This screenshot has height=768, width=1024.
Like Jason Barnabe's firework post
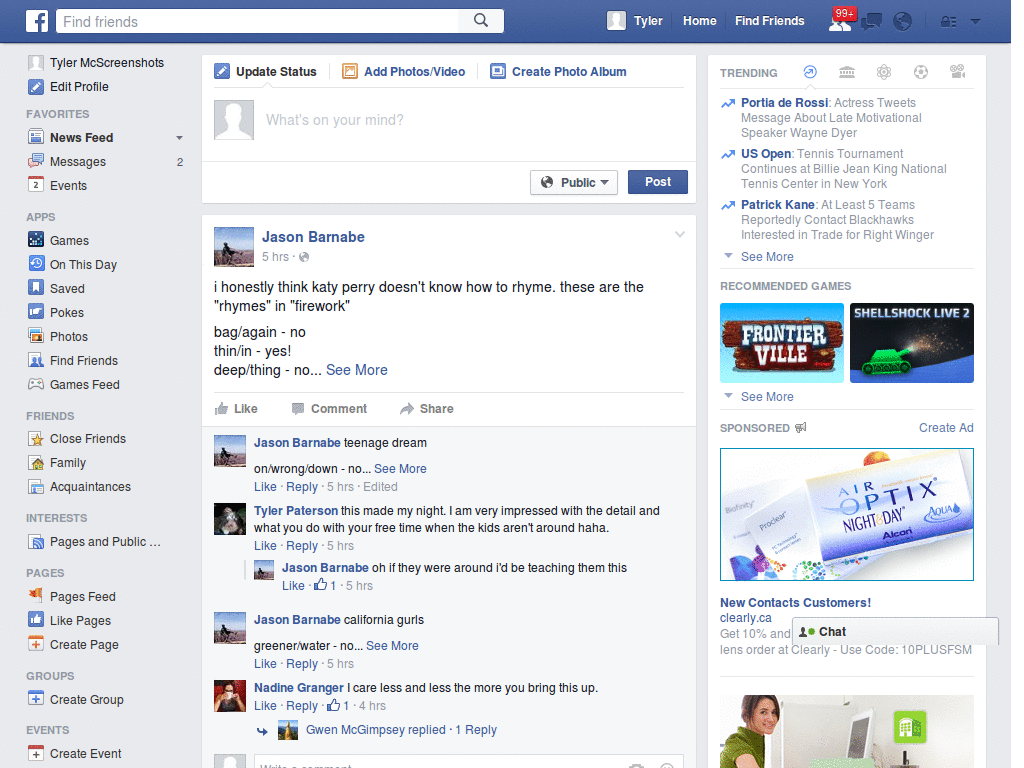tap(236, 409)
